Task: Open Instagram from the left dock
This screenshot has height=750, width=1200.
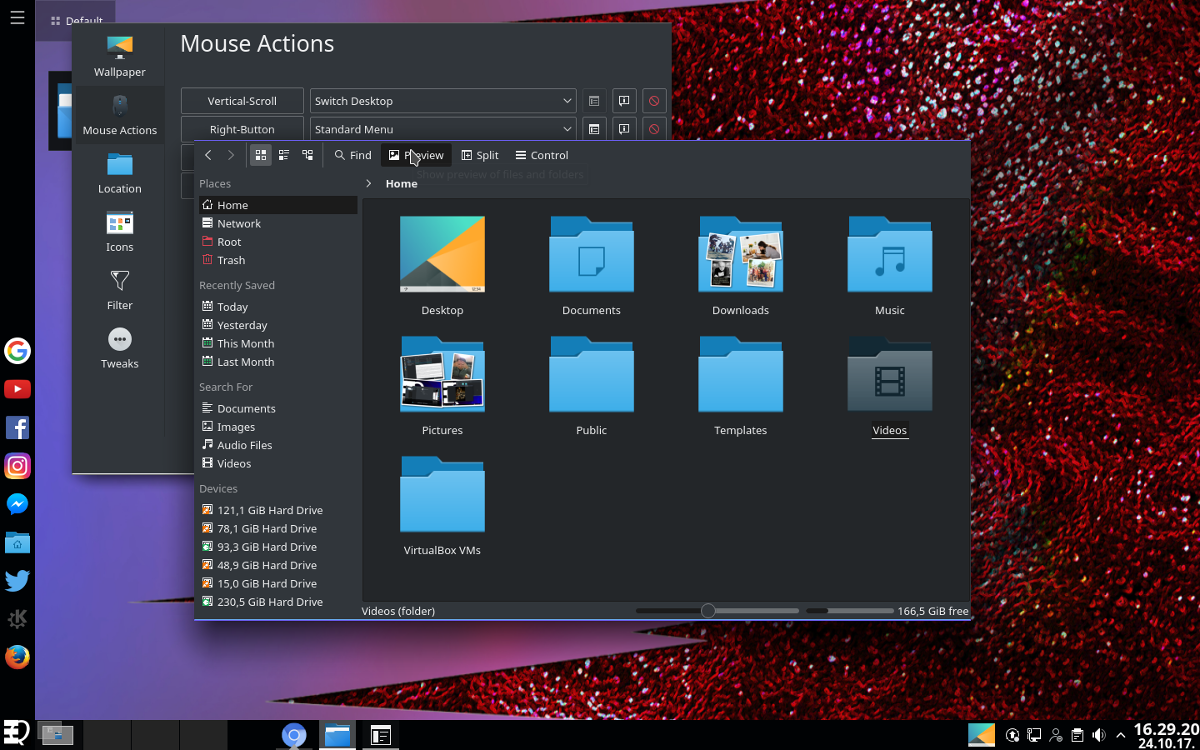Action: point(17,466)
